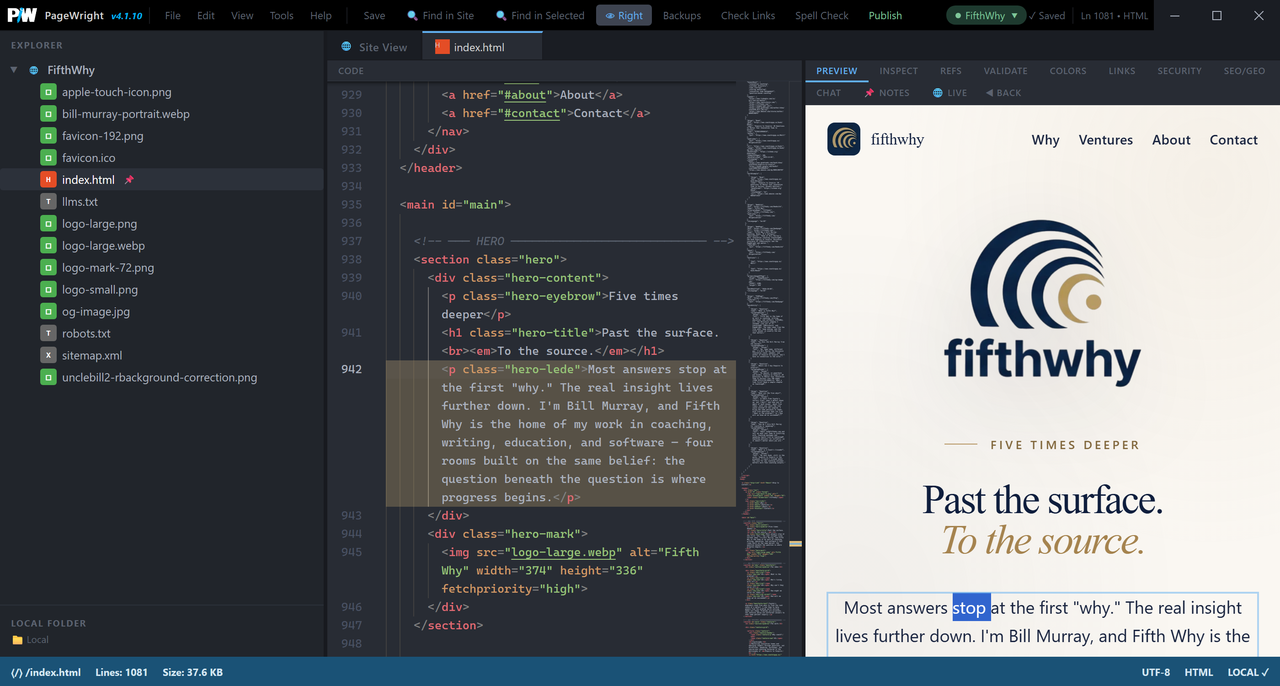This screenshot has height=686, width=1280.
Task: Open the Help menu
Action: (321, 16)
